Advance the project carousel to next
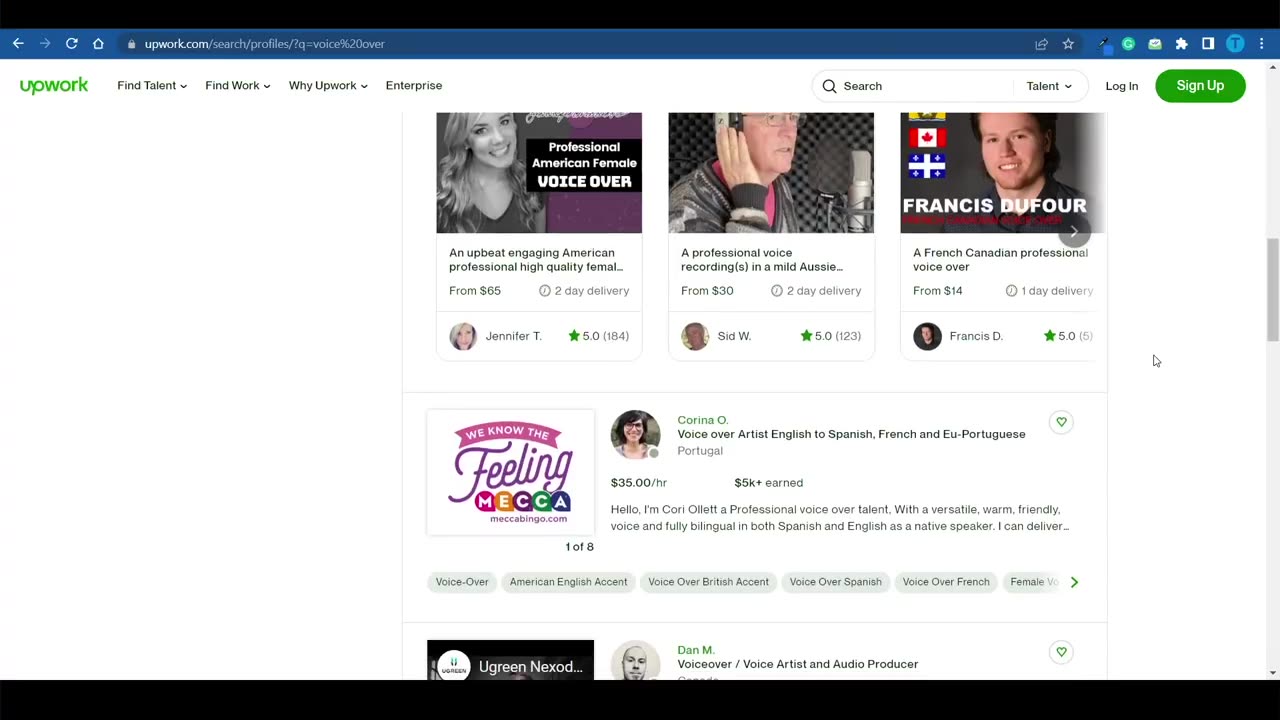This screenshot has height=720, width=1280. [x=1074, y=232]
